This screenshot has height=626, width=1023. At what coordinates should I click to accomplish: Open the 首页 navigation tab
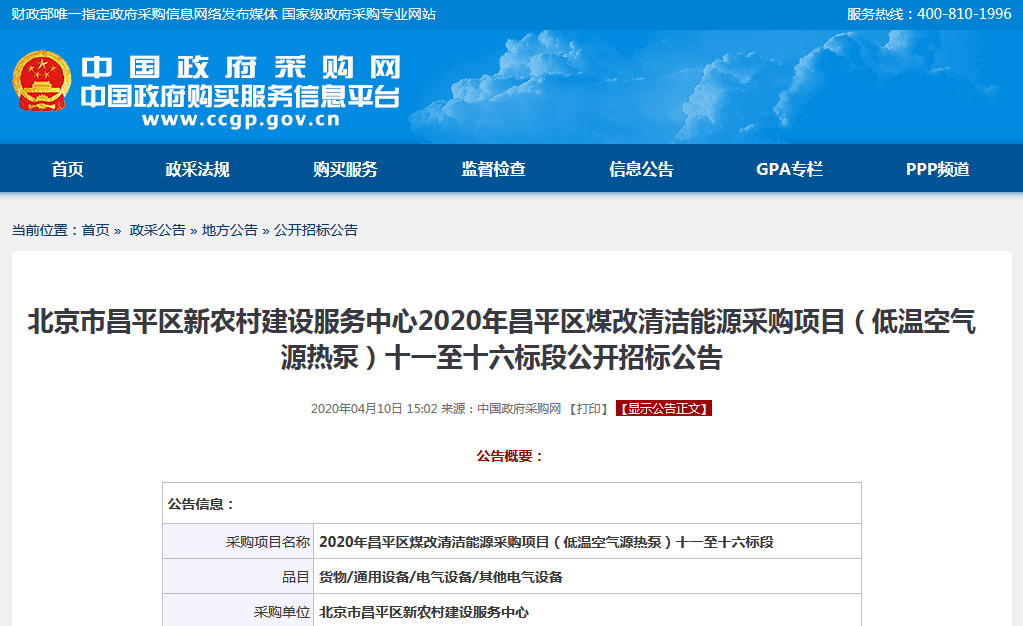click(x=68, y=169)
